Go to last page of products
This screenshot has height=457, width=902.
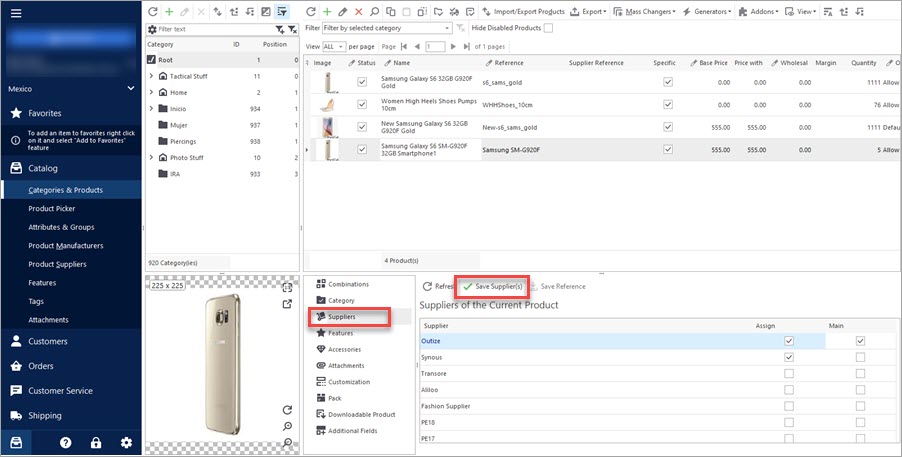click(x=466, y=47)
